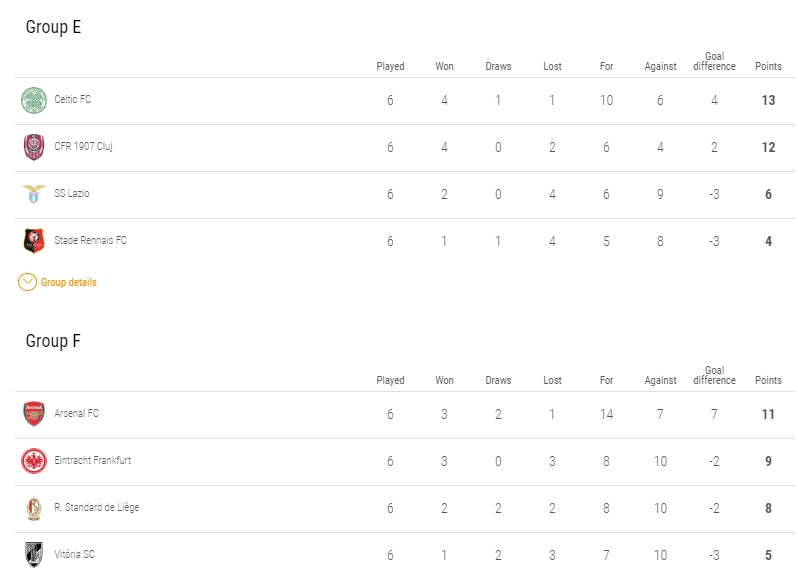The width and height of the screenshot is (798, 583).
Task: Expand Group E details chevron
Action: coord(27,283)
